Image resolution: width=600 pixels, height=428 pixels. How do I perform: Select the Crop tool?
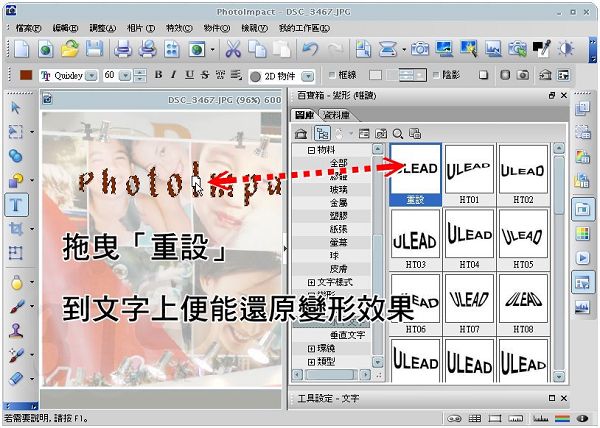click(16, 229)
